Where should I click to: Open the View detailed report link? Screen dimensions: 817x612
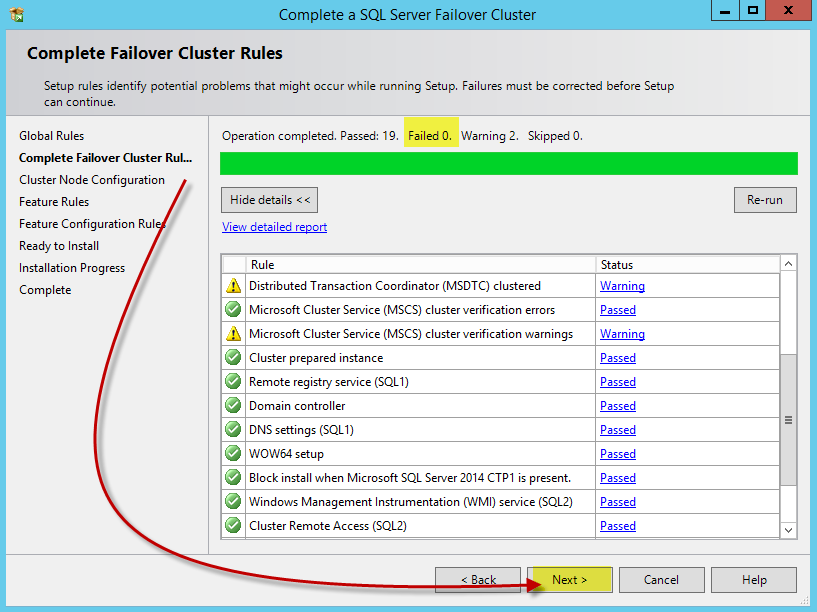point(275,227)
